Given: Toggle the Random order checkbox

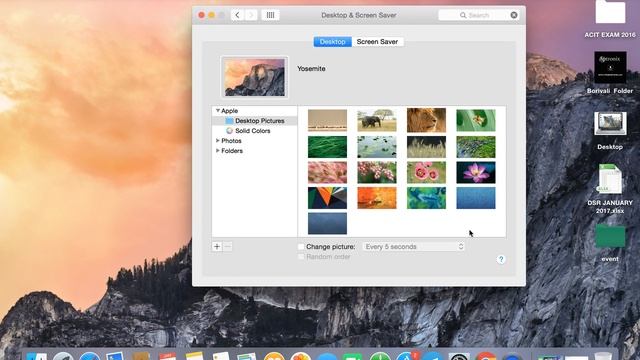Looking at the screenshot, I should 301,257.
